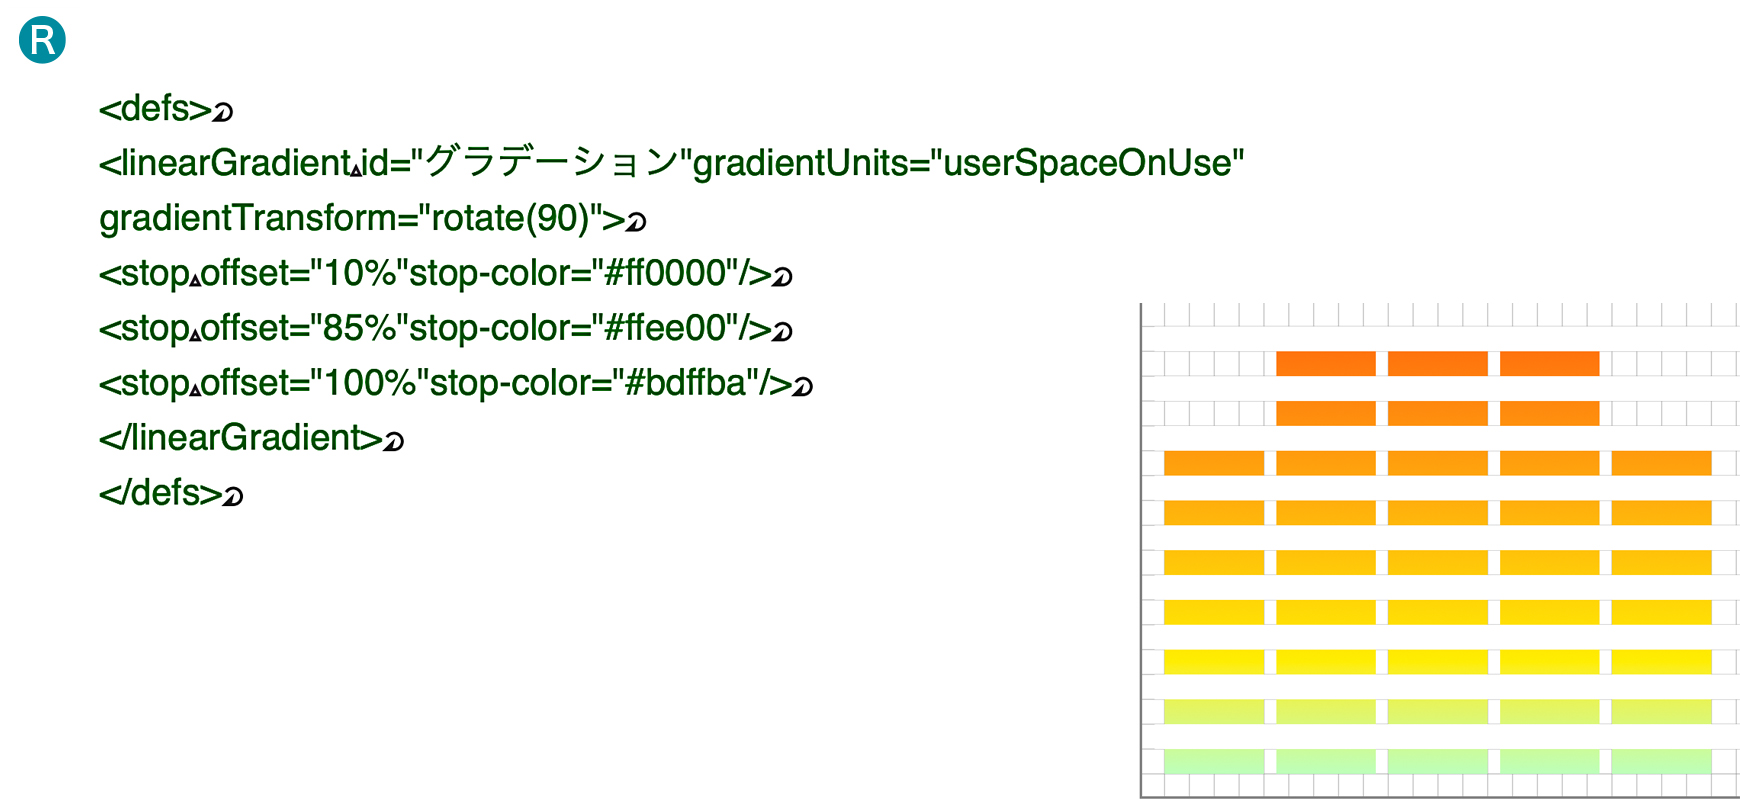
Task: Click the return marker after rotate(90)">
Action: [636, 222]
